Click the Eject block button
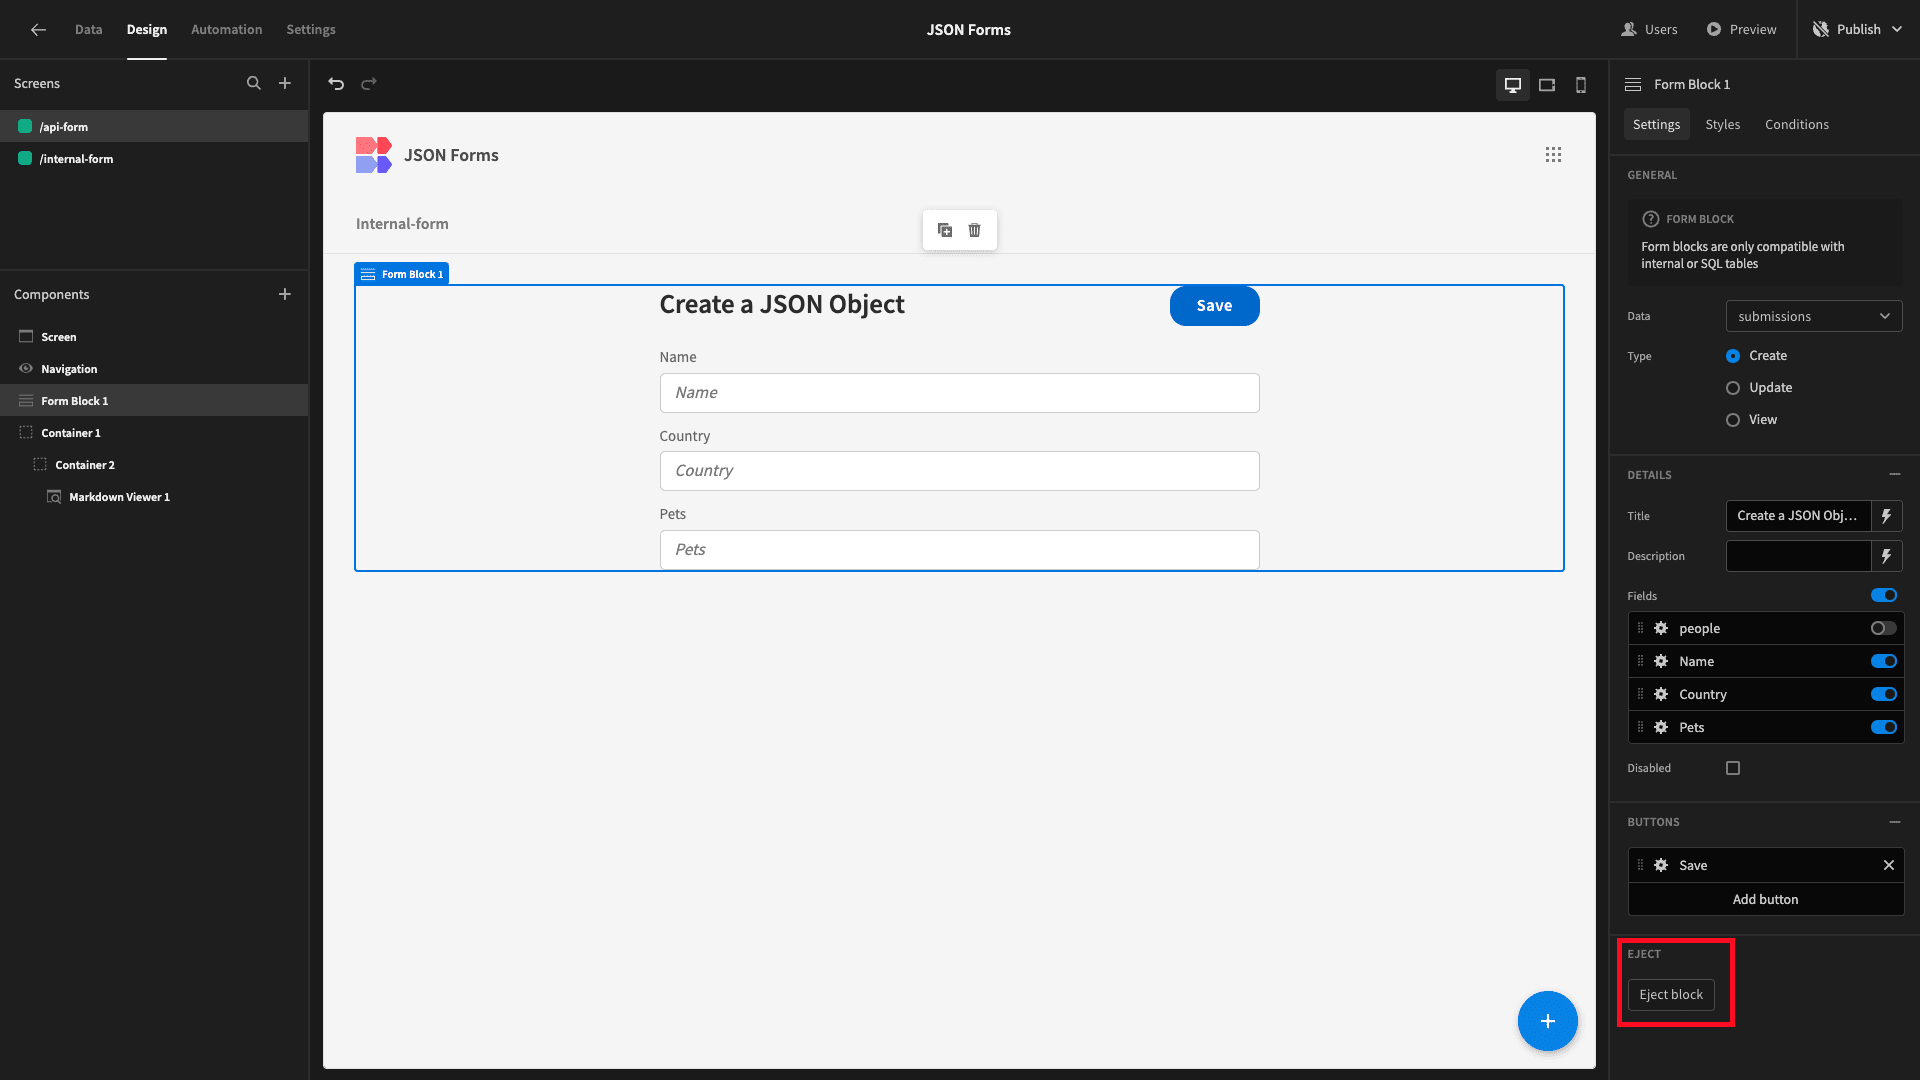1920x1080 pixels. click(1671, 995)
